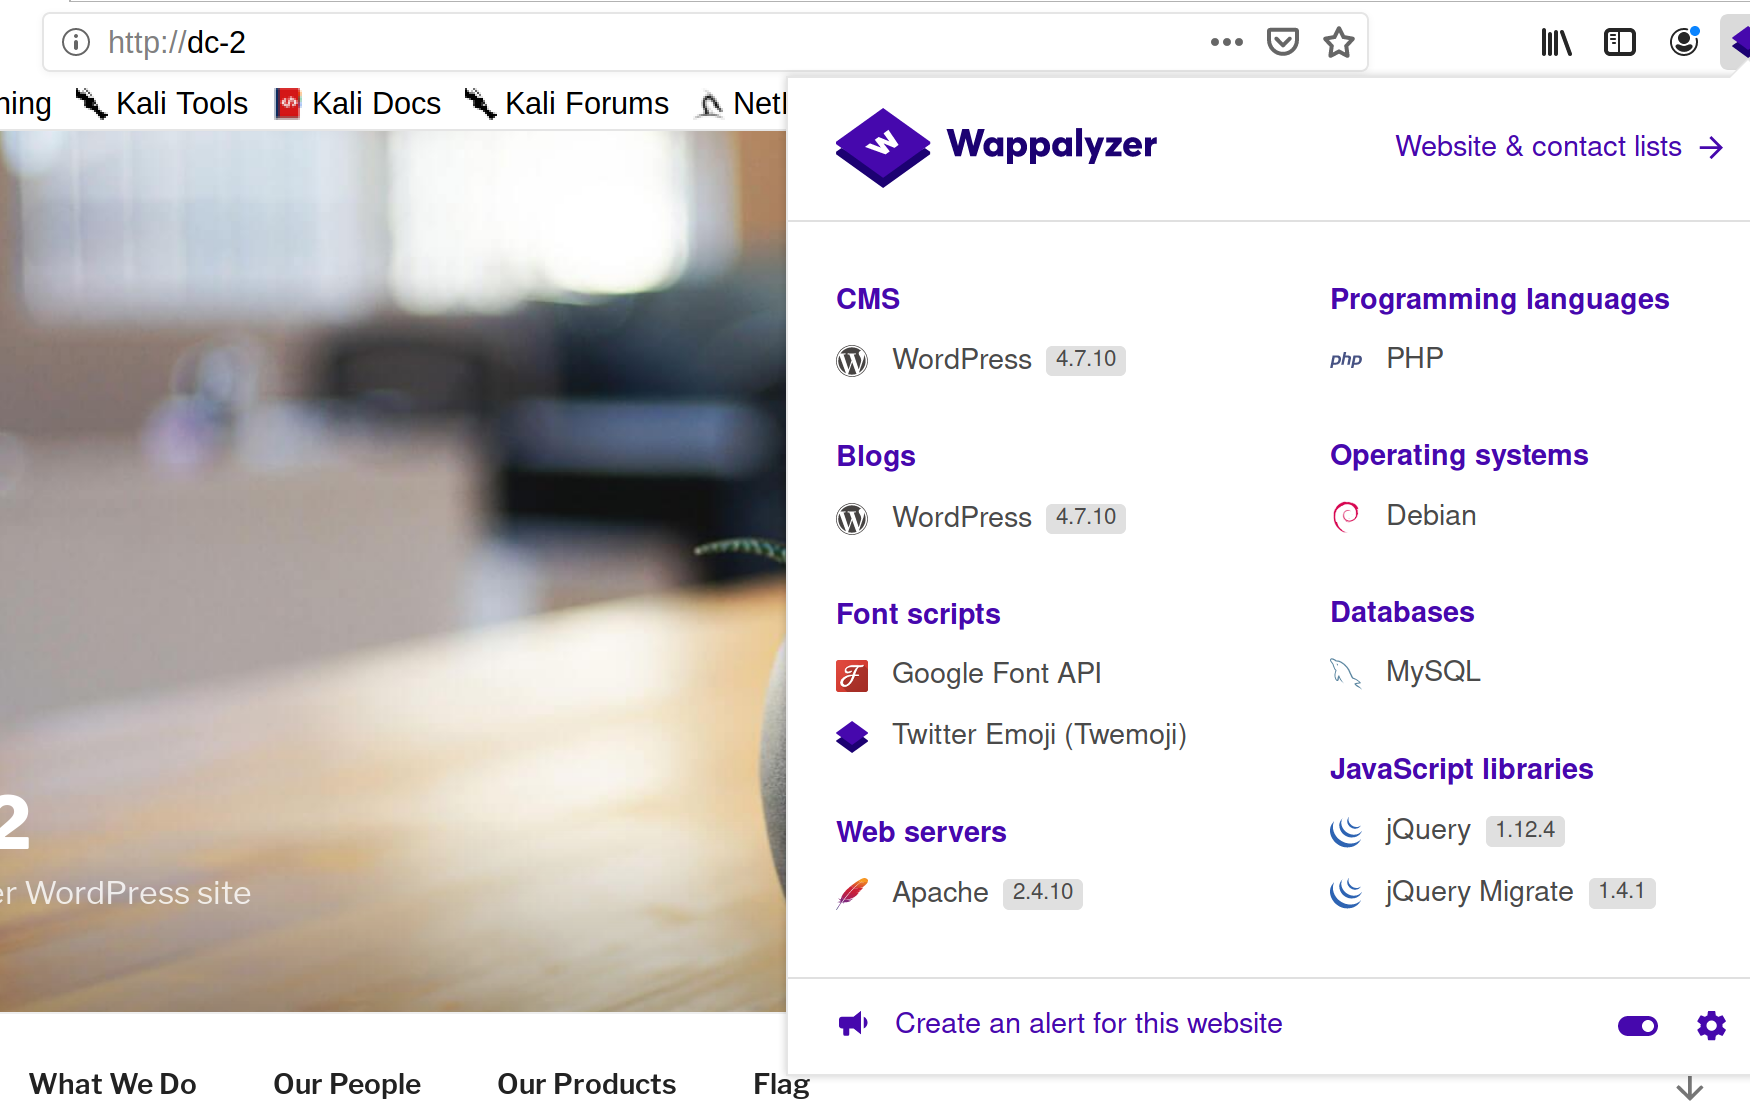This screenshot has height=1106, width=1750.
Task: Open the Web servers category link
Action: coord(921,832)
